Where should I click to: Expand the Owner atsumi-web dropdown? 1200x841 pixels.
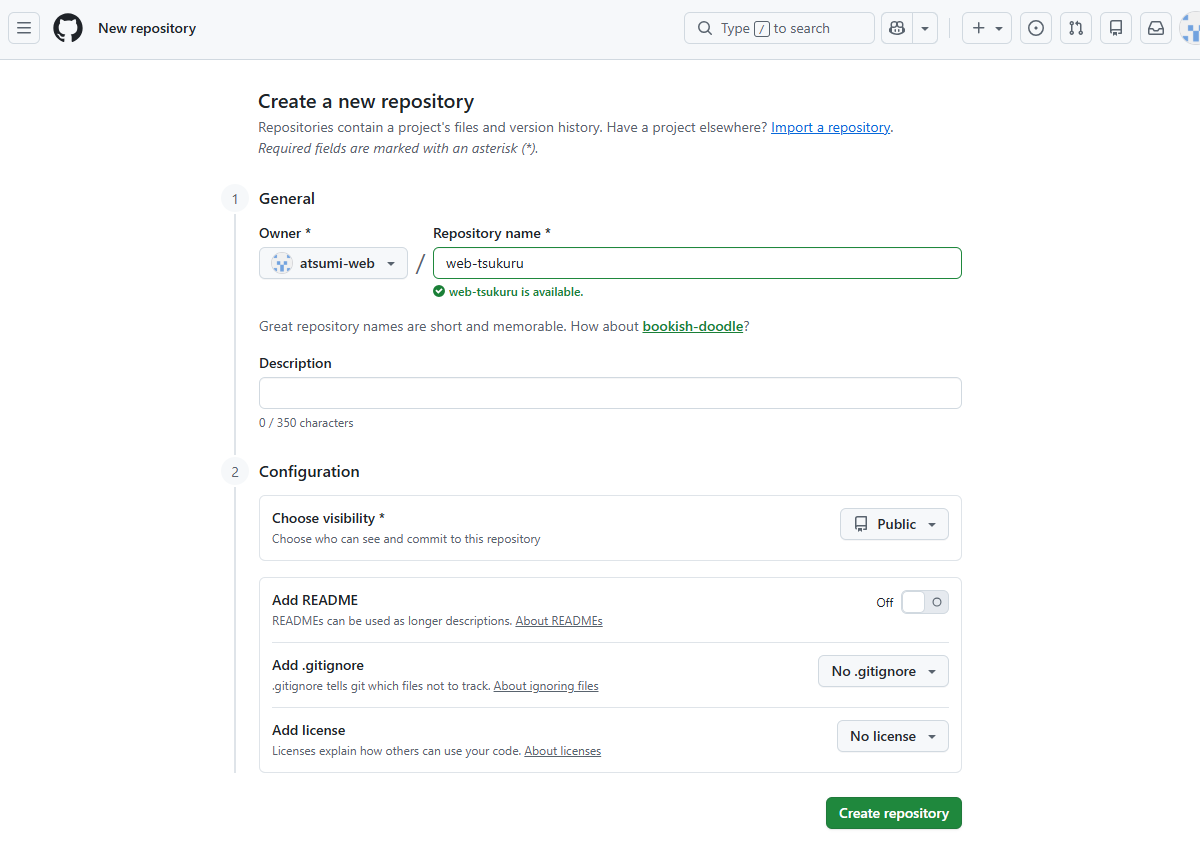coord(333,263)
